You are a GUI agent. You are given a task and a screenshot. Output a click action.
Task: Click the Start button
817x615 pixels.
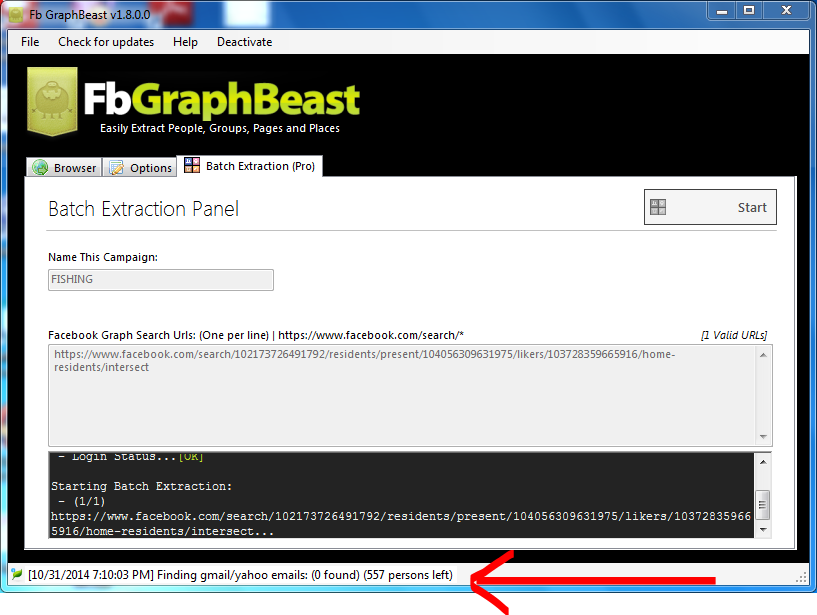(710, 207)
